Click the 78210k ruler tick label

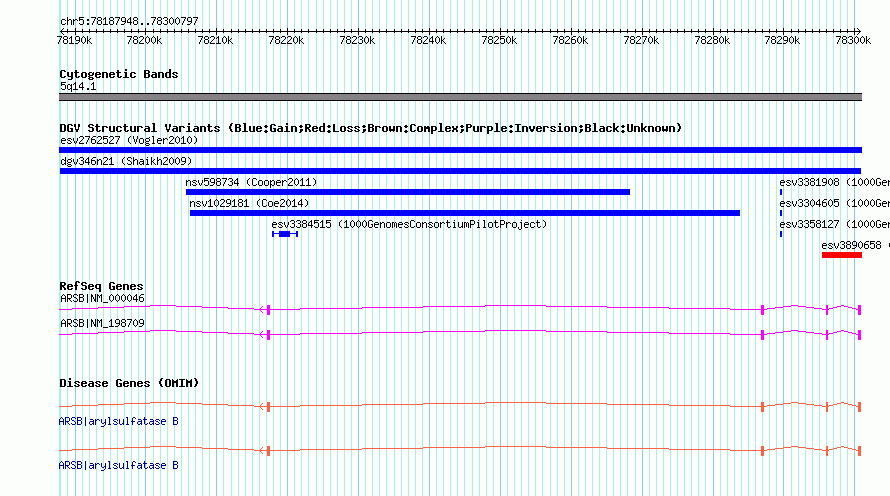215,40
